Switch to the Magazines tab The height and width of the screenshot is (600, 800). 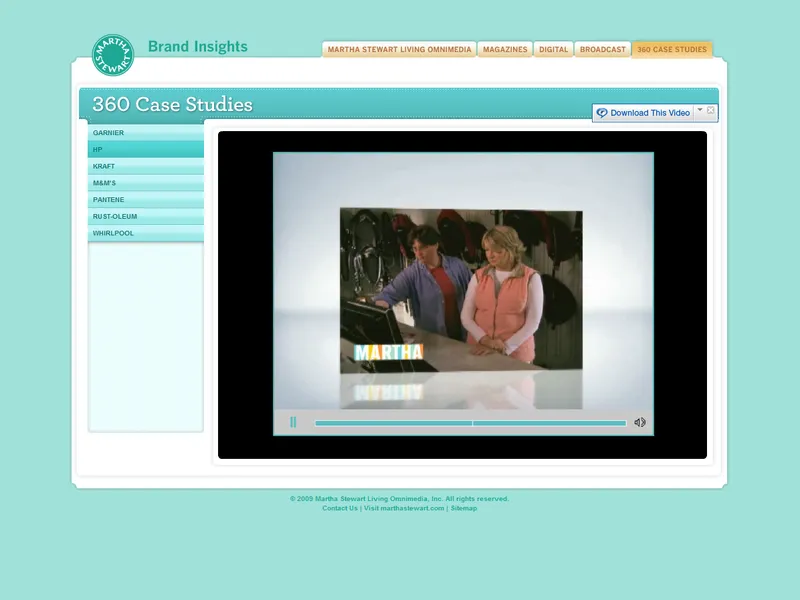(x=505, y=49)
